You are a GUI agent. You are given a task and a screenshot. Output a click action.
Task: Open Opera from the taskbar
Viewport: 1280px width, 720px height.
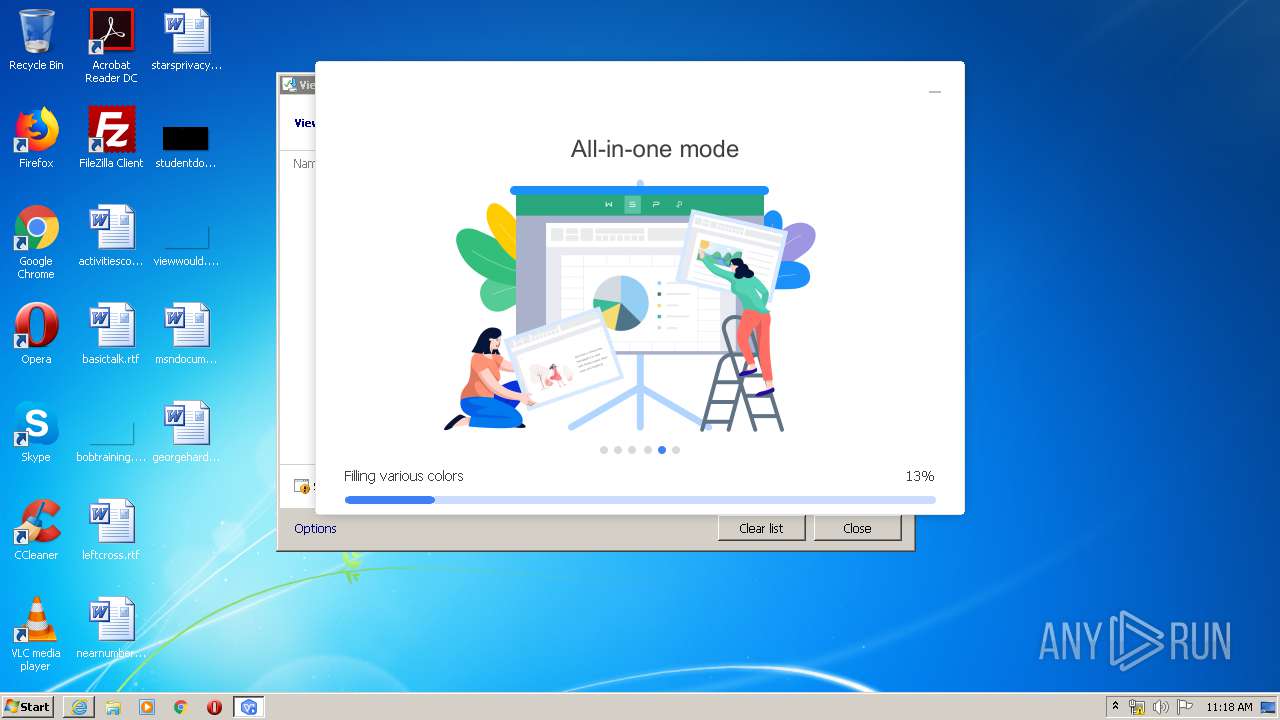pos(214,707)
